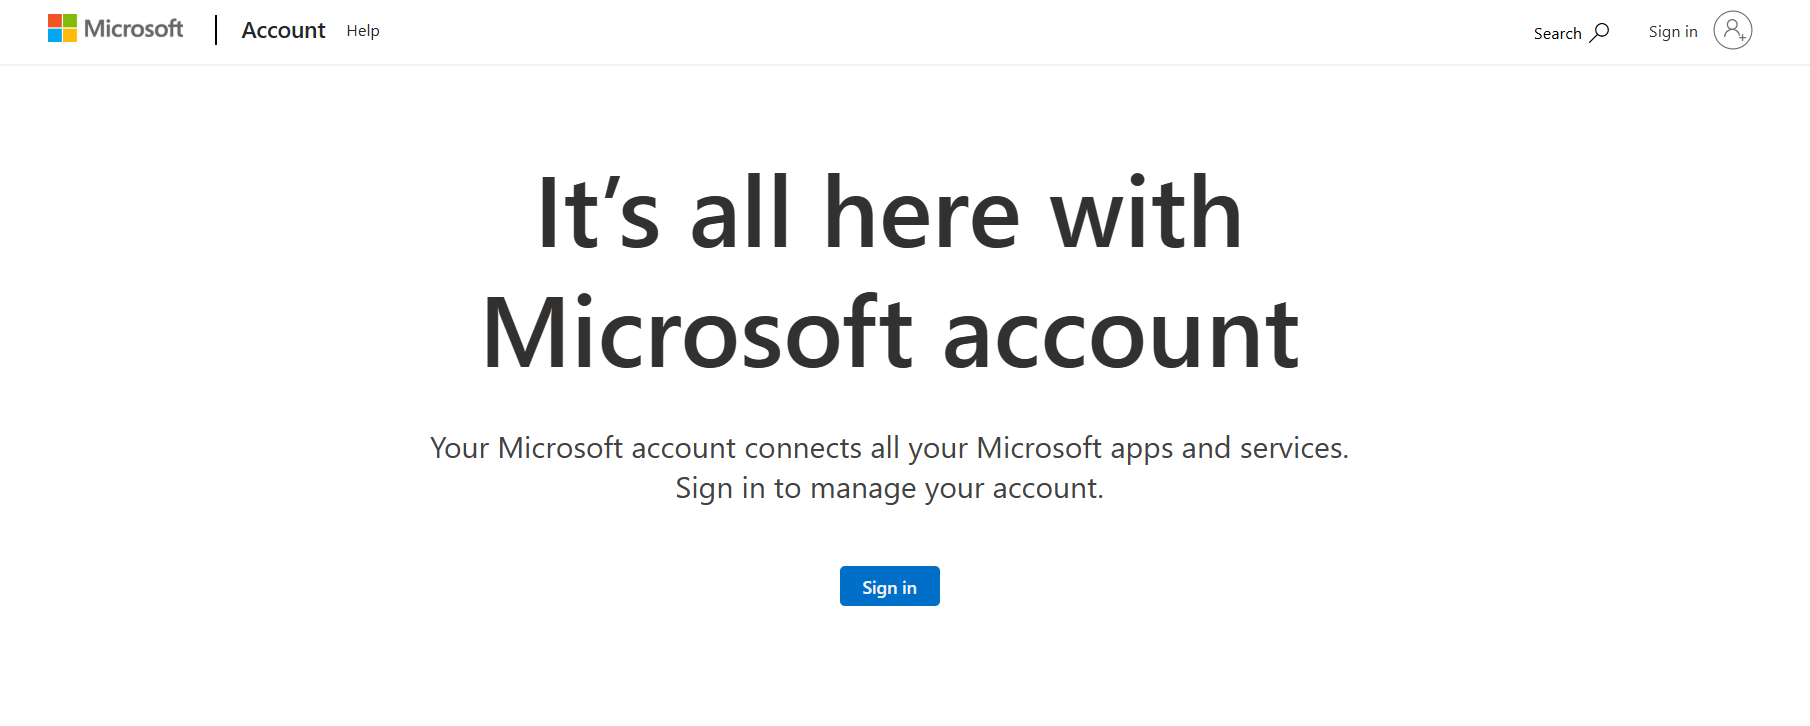Image resolution: width=1810 pixels, height=726 pixels.
Task: Open the Account section in the header
Action: [282, 30]
